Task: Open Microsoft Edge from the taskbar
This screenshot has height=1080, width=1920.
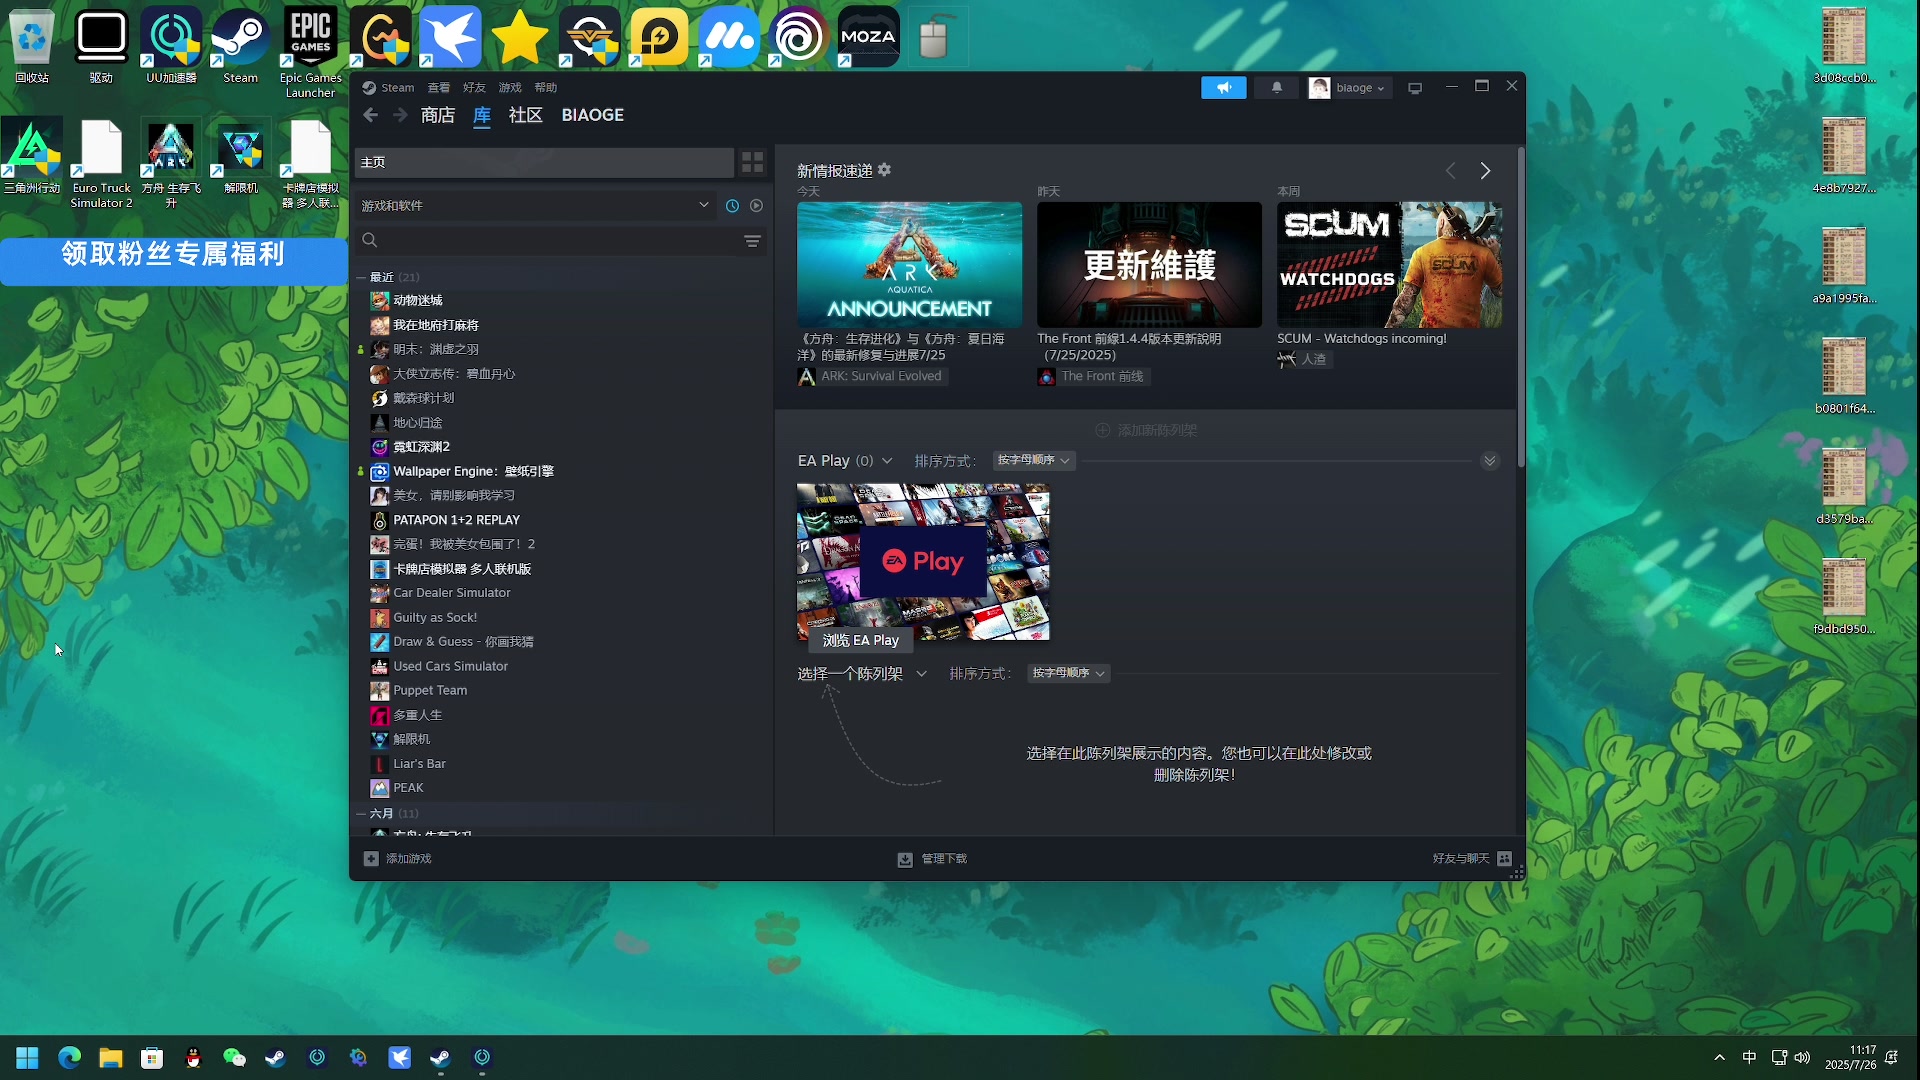Action: (69, 1058)
